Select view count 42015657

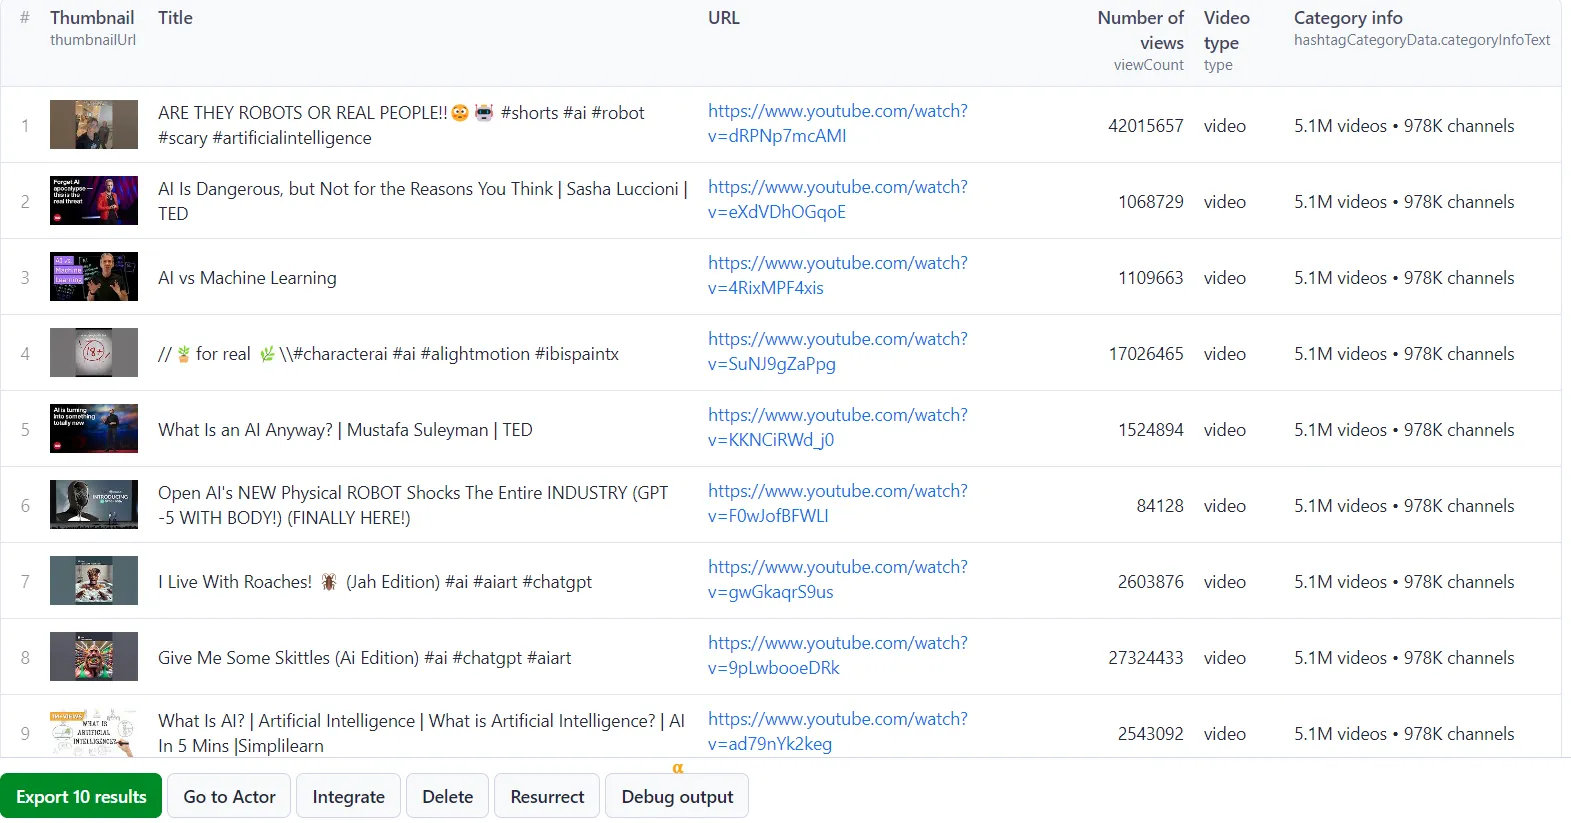tap(1145, 126)
